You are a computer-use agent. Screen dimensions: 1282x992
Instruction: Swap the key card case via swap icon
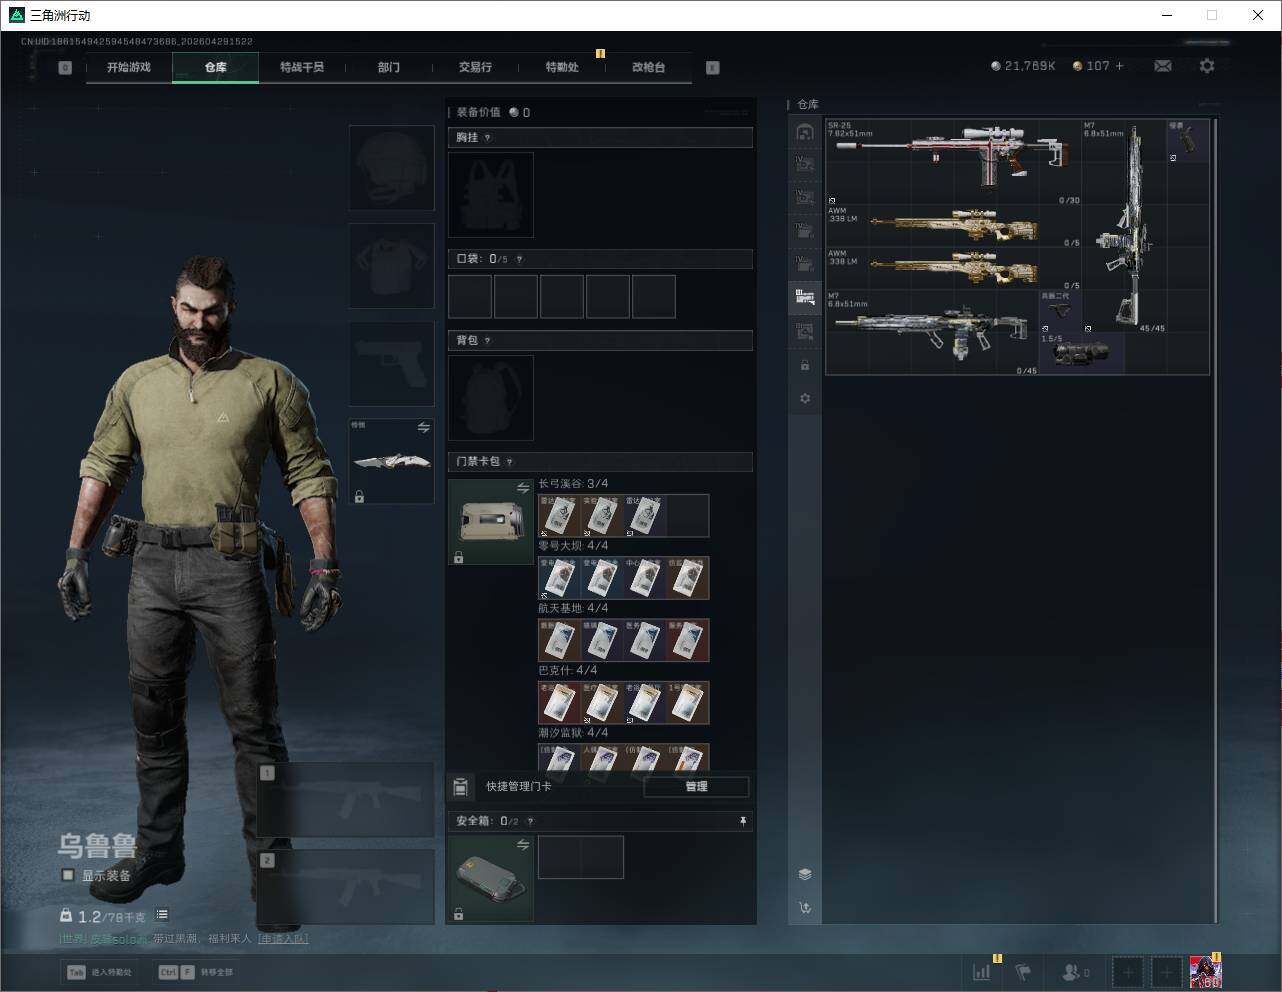point(523,488)
